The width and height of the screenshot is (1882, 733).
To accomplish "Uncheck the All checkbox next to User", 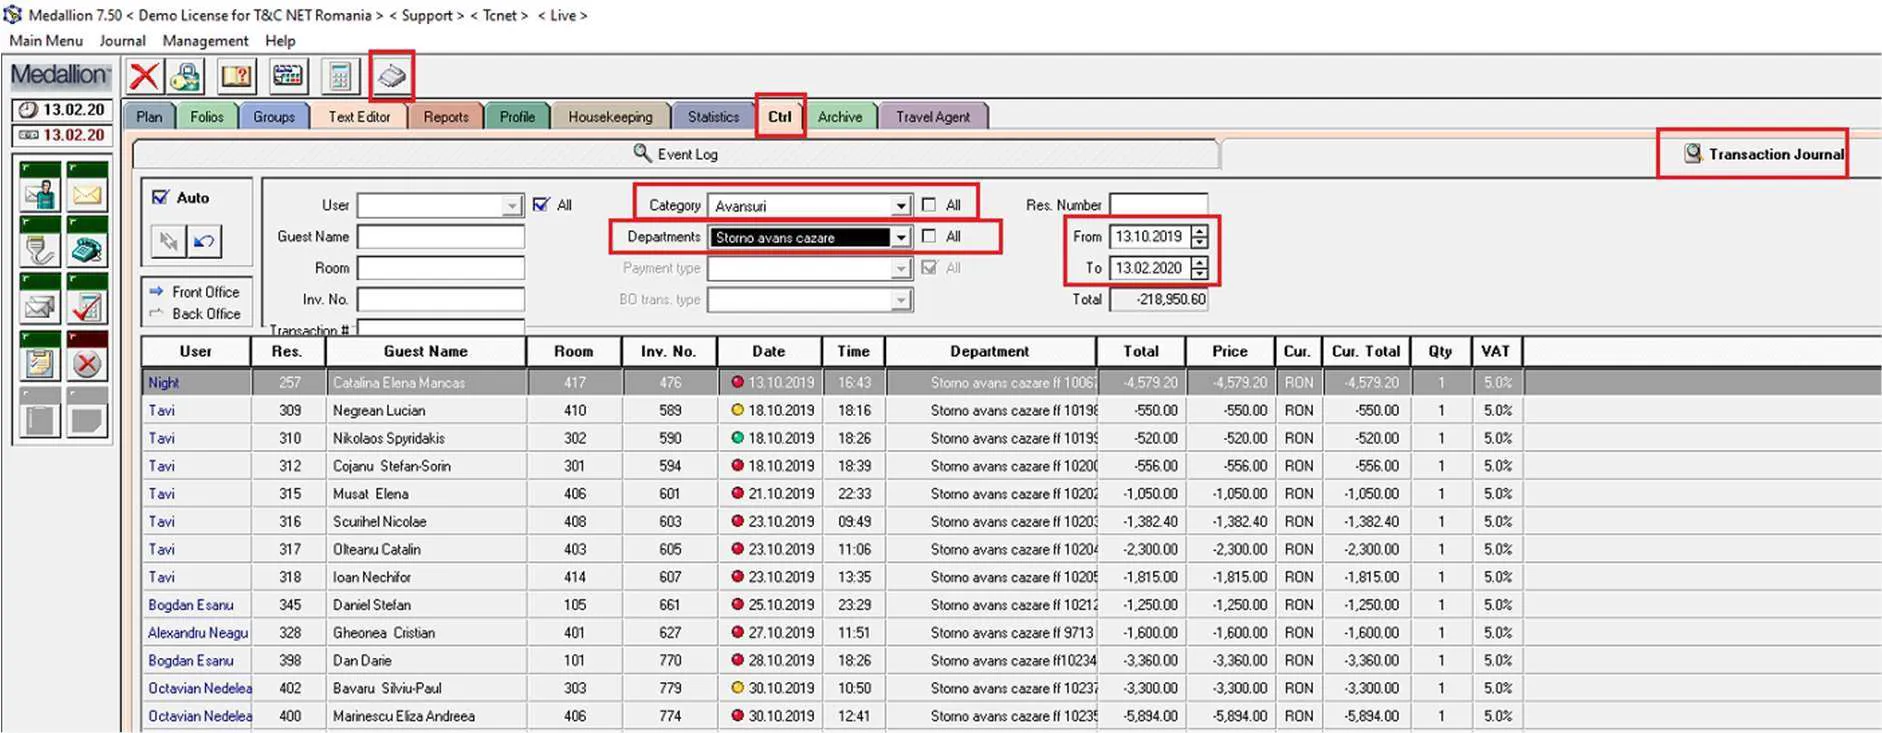I will tap(541, 205).
